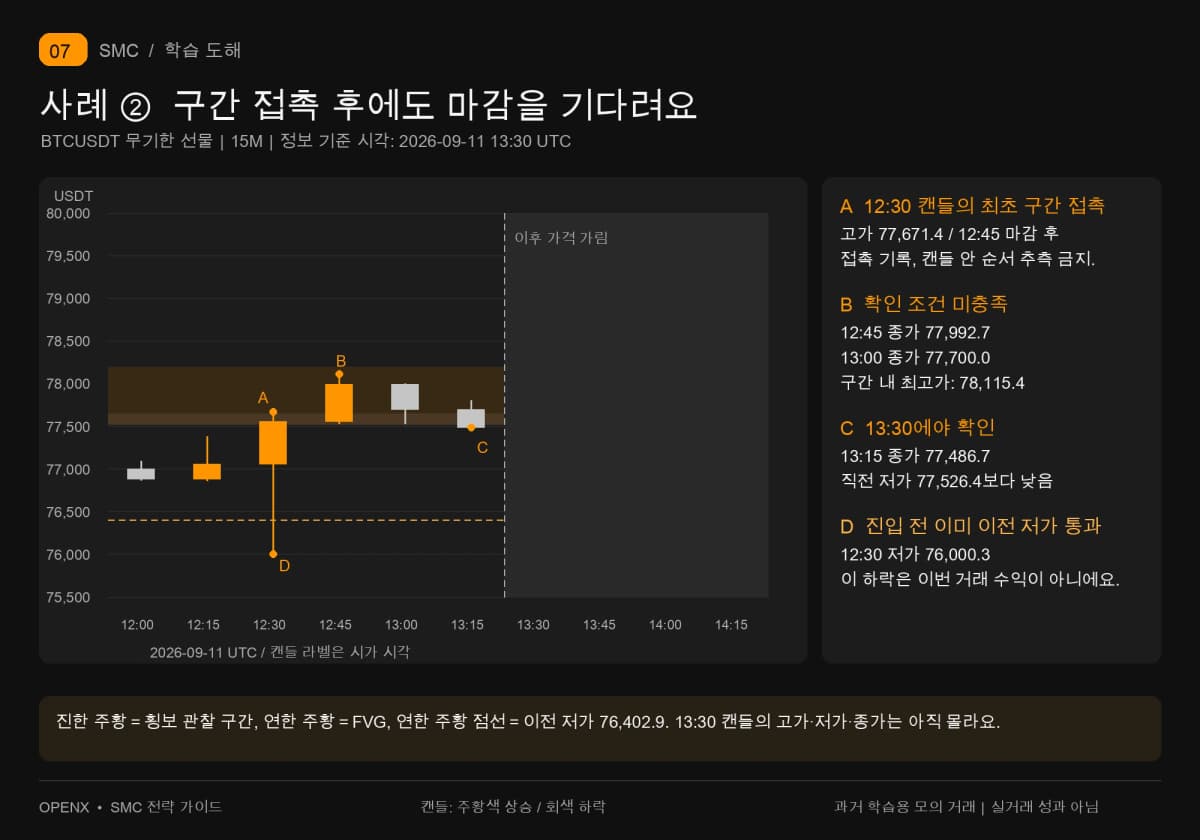Click the line 12:30 저가 76,000.3

pyautogui.click(x=915, y=554)
